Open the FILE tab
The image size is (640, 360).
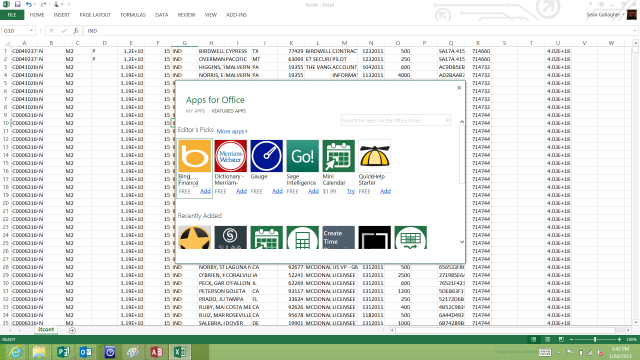pyautogui.click(x=12, y=15)
